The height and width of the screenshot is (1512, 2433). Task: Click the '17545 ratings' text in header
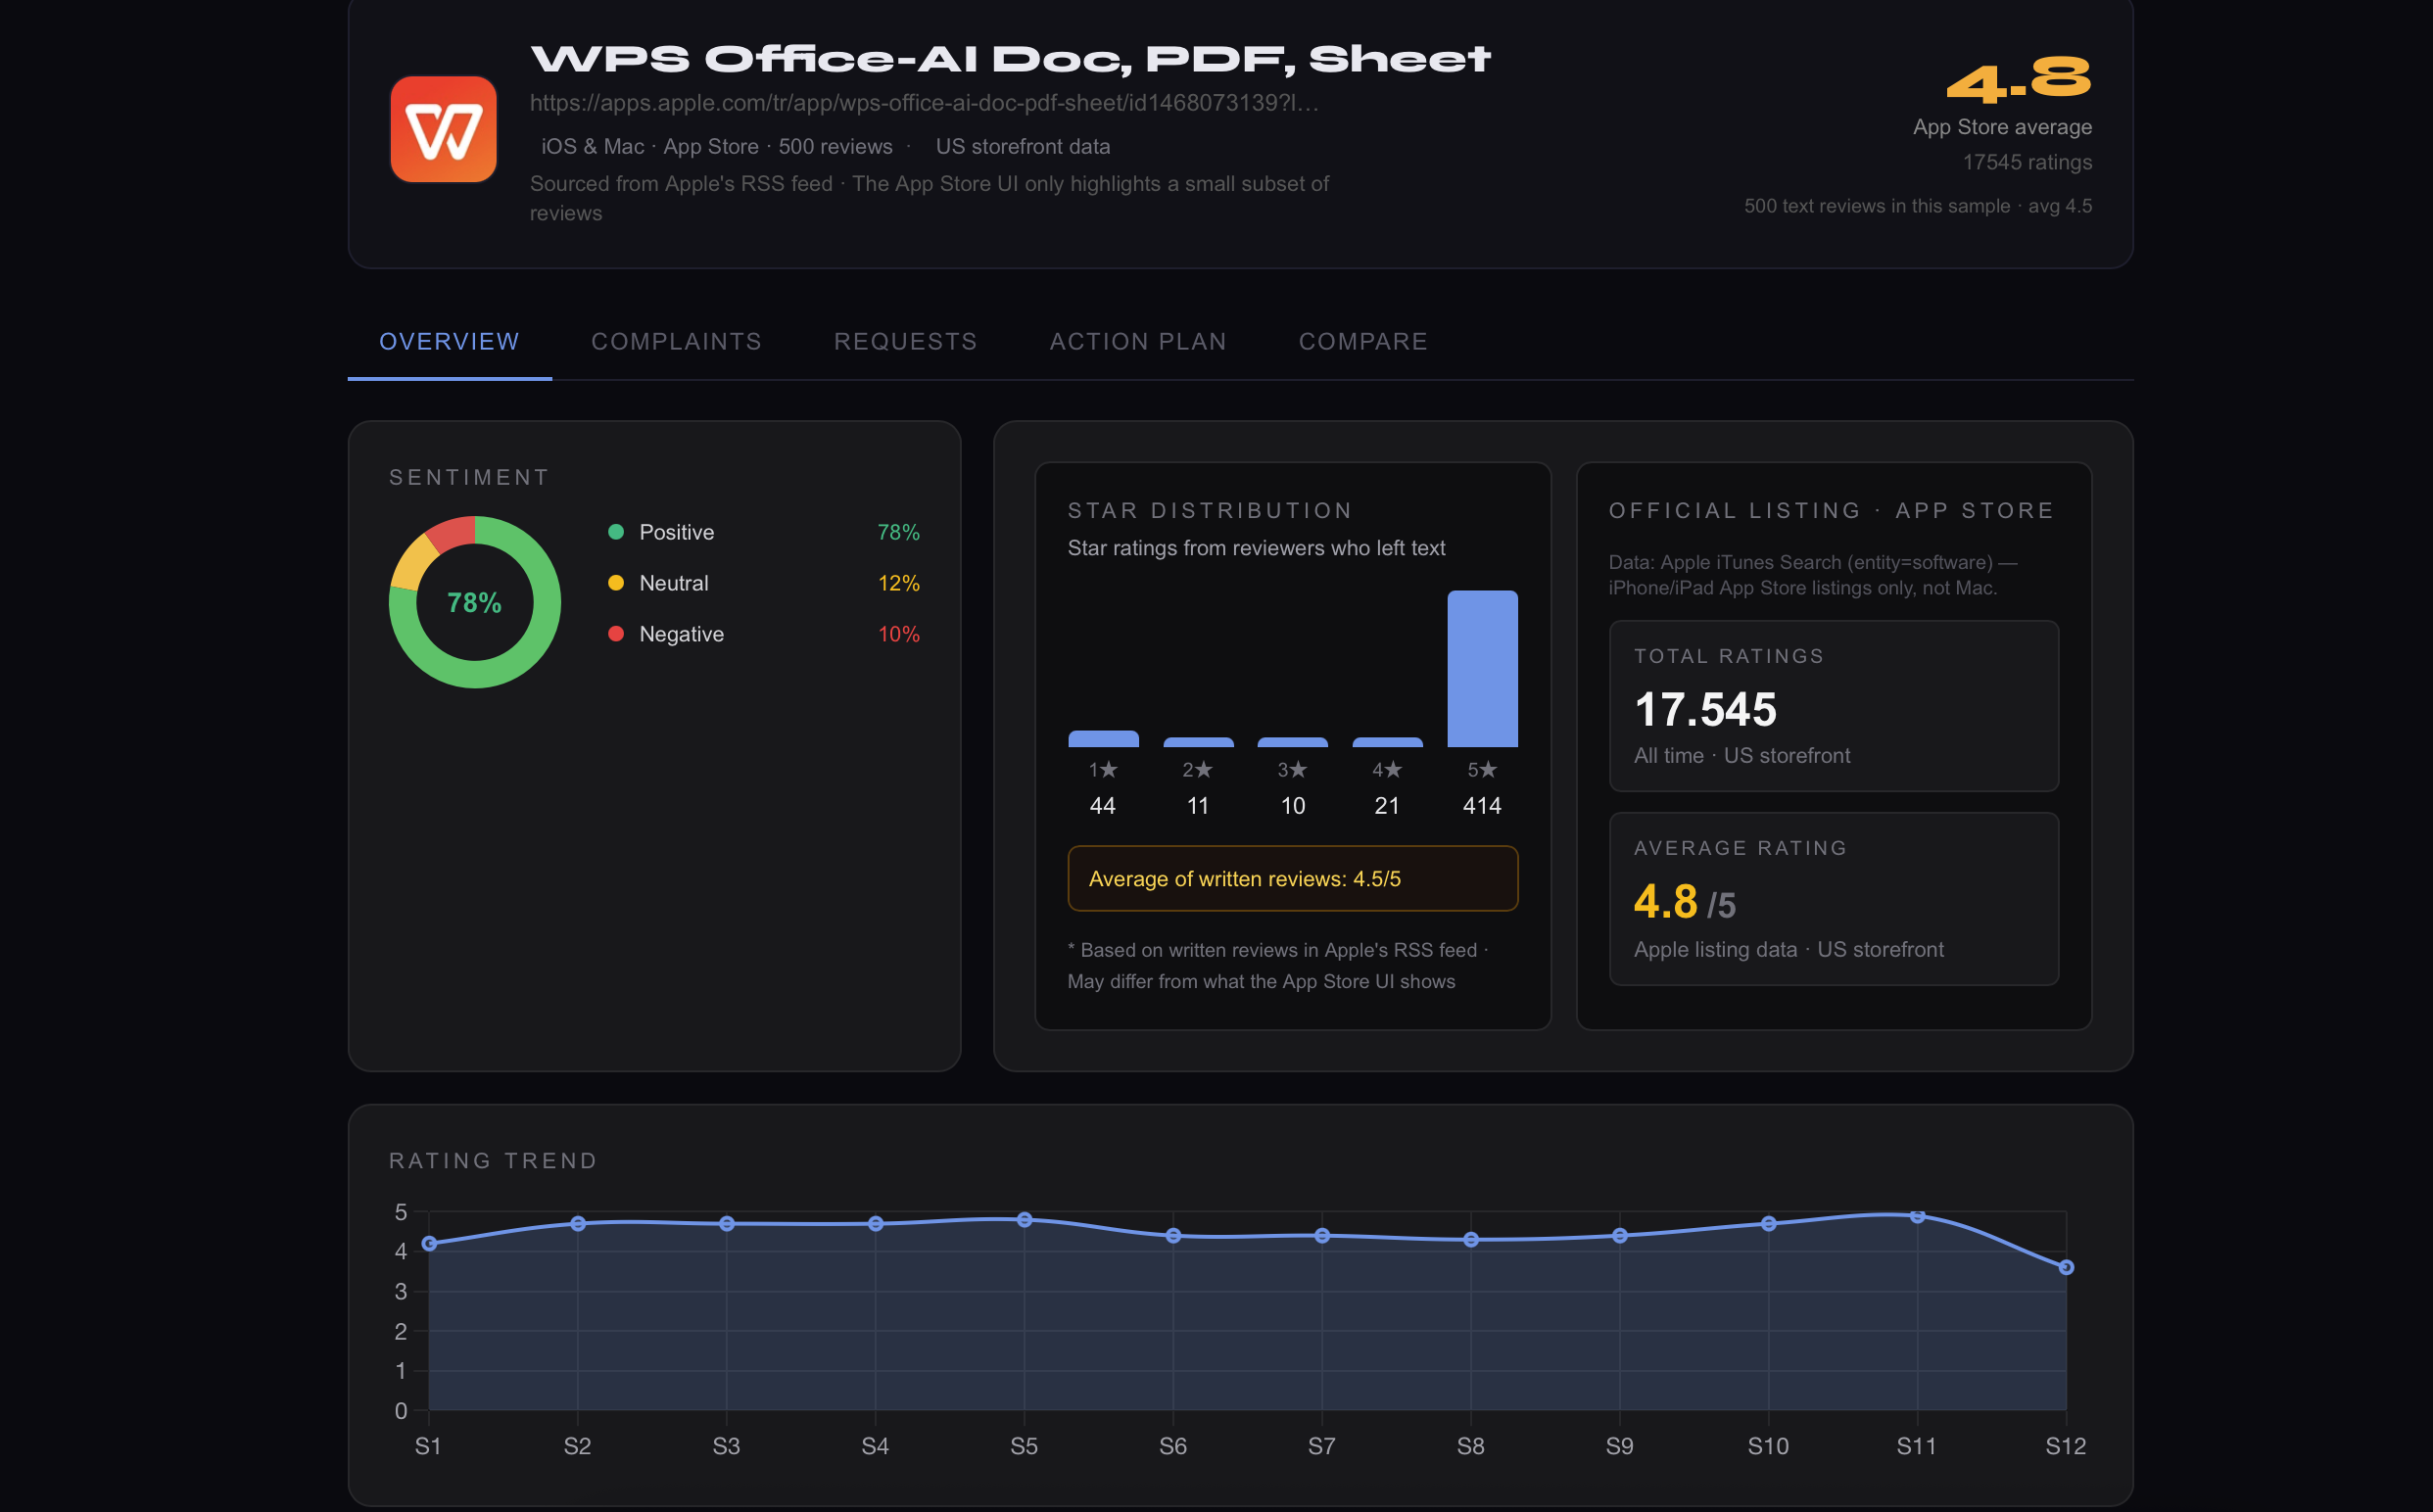point(2027,162)
